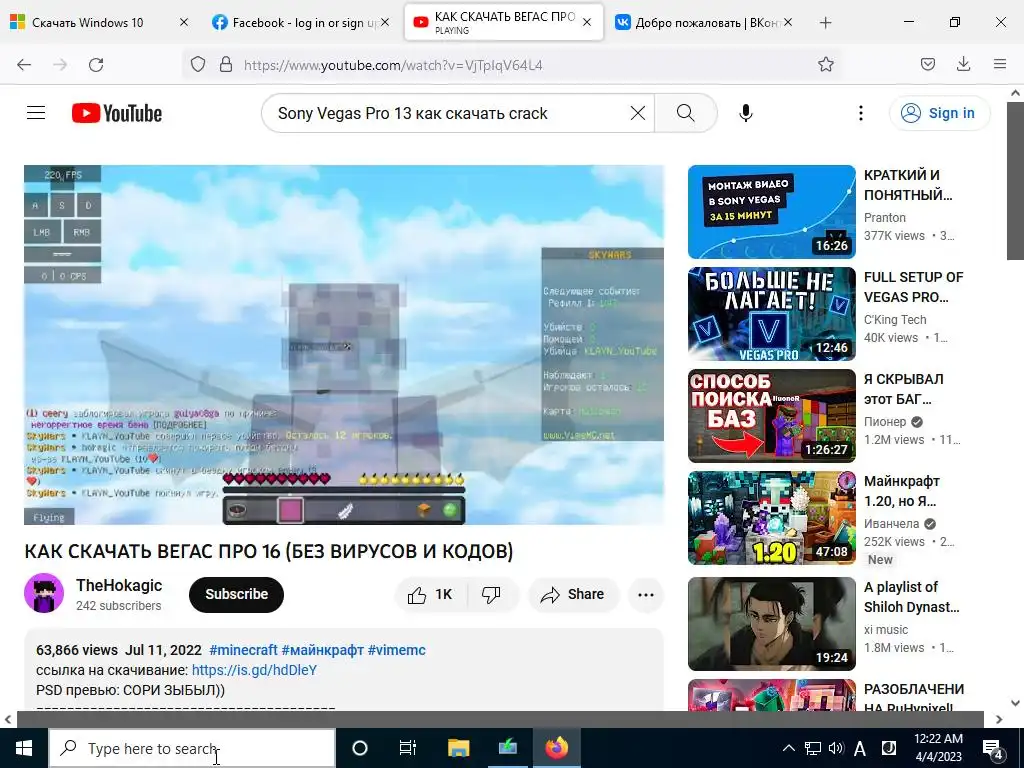Start voice search with microphone icon
This screenshot has height=768, width=1024.
coord(746,113)
